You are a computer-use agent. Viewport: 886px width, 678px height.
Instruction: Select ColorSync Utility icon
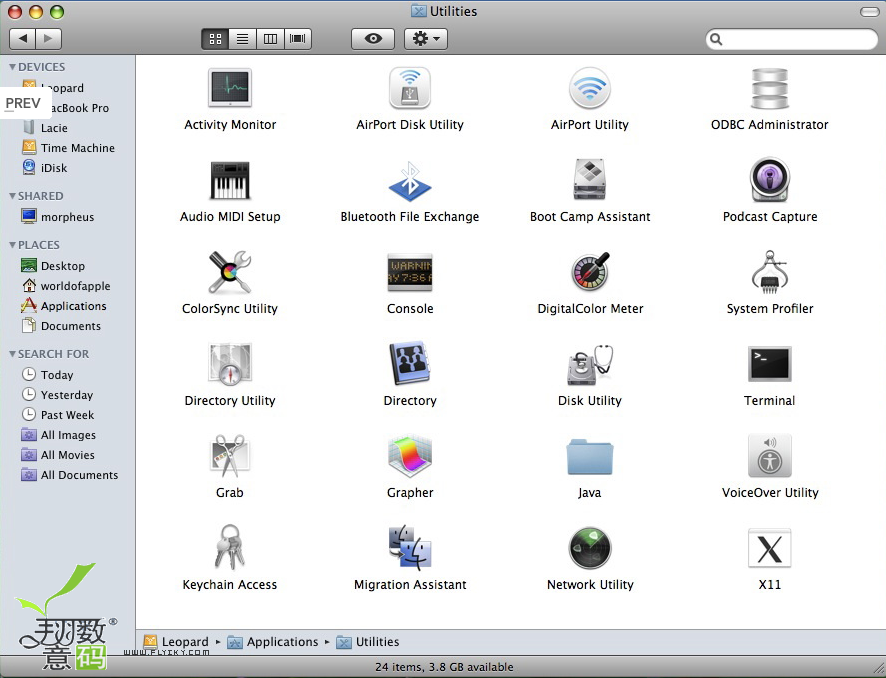pos(230,272)
